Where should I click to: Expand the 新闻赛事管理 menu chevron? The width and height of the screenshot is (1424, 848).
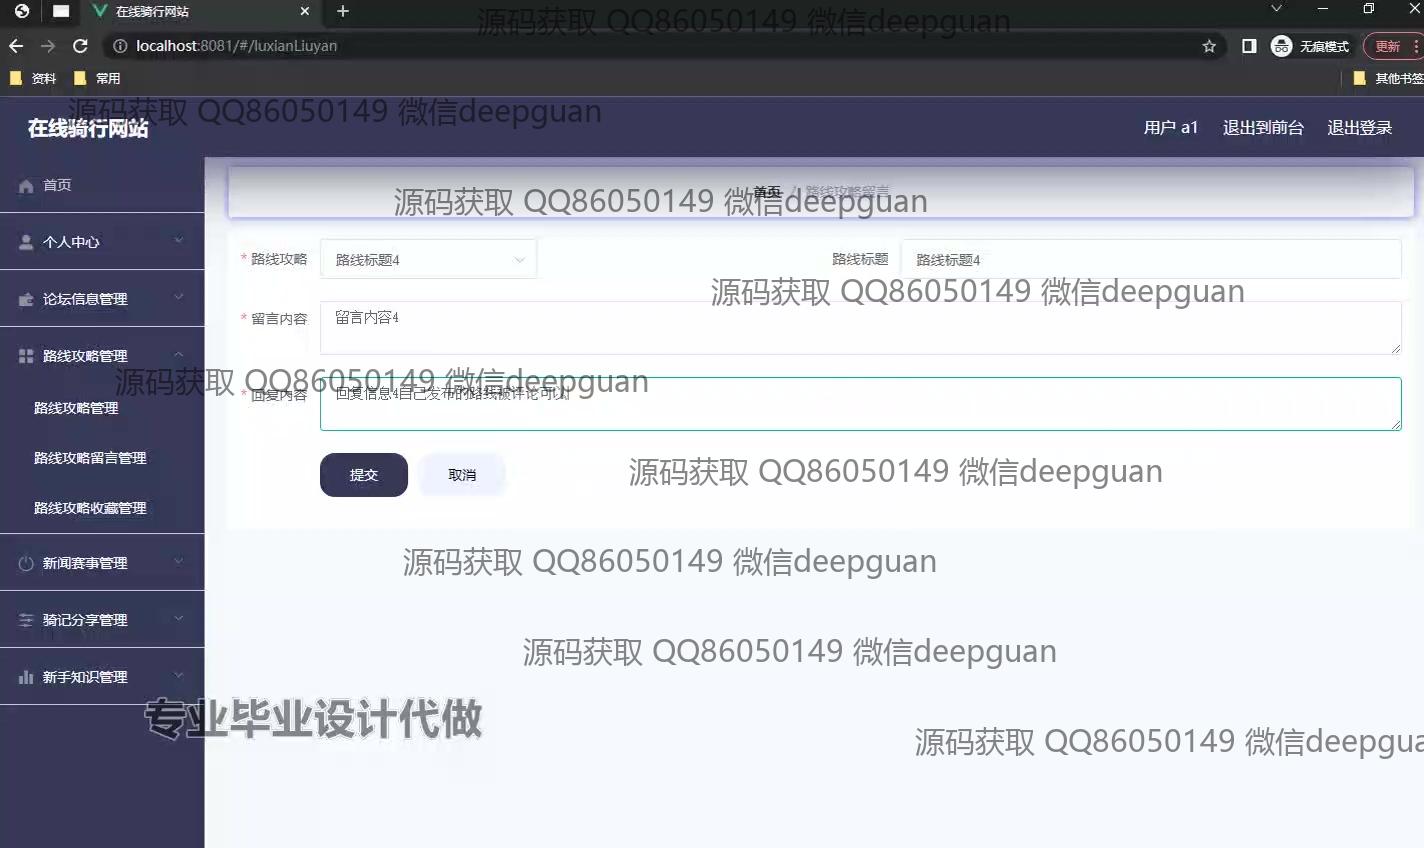click(x=179, y=561)
